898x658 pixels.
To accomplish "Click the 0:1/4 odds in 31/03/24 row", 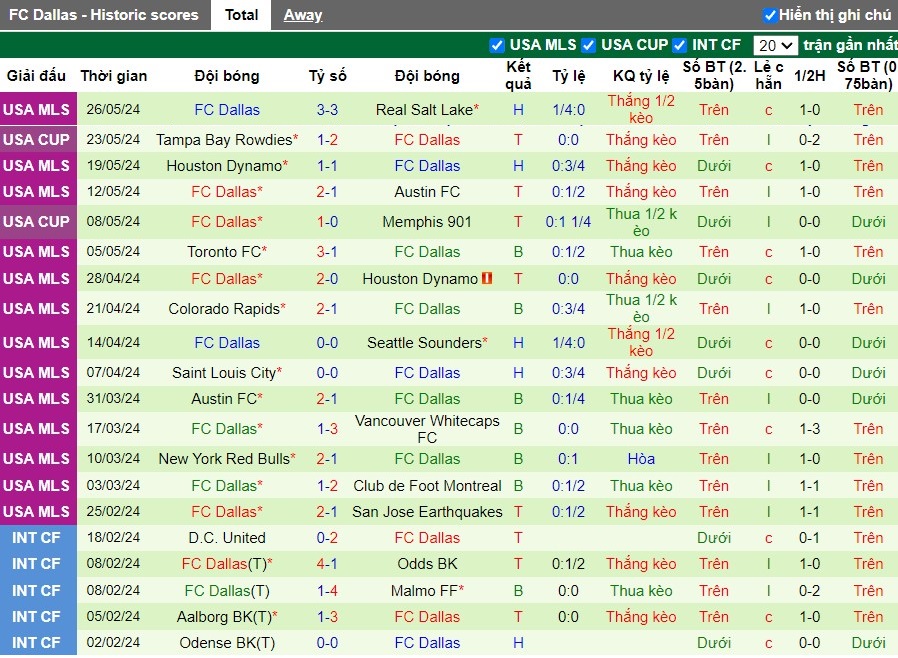I will point(568,399).
